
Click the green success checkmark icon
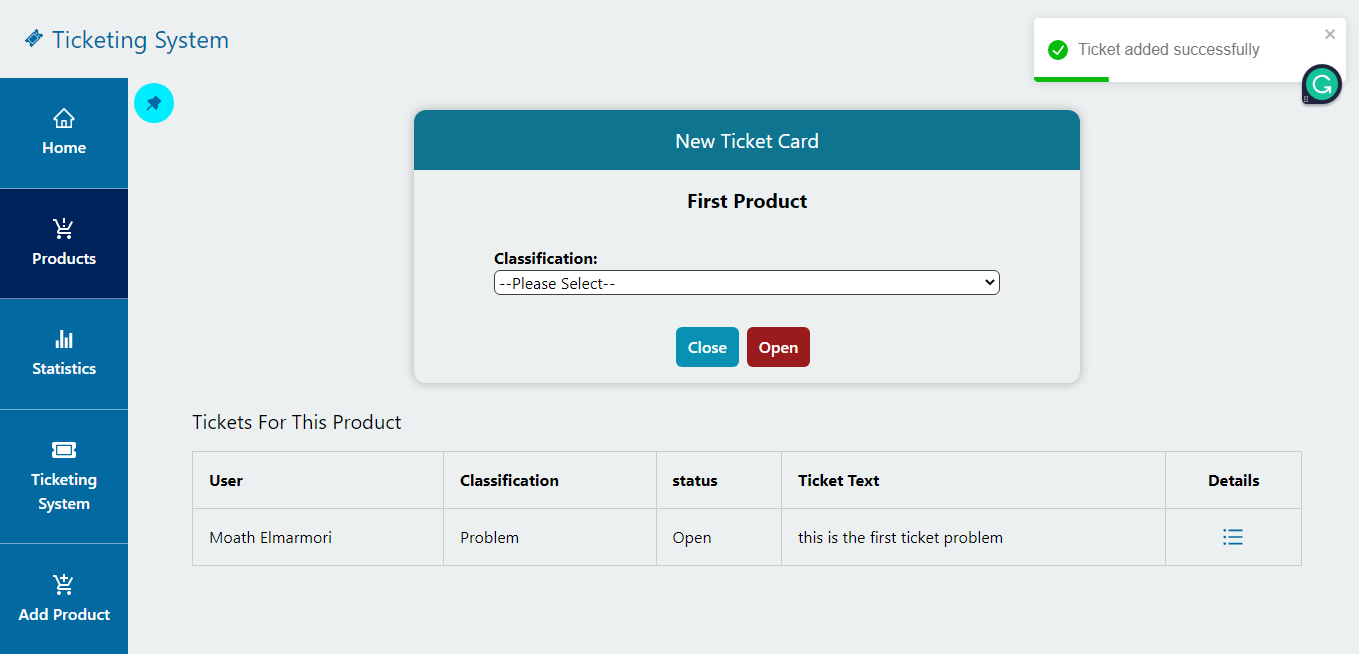(x=1059, y=48)
